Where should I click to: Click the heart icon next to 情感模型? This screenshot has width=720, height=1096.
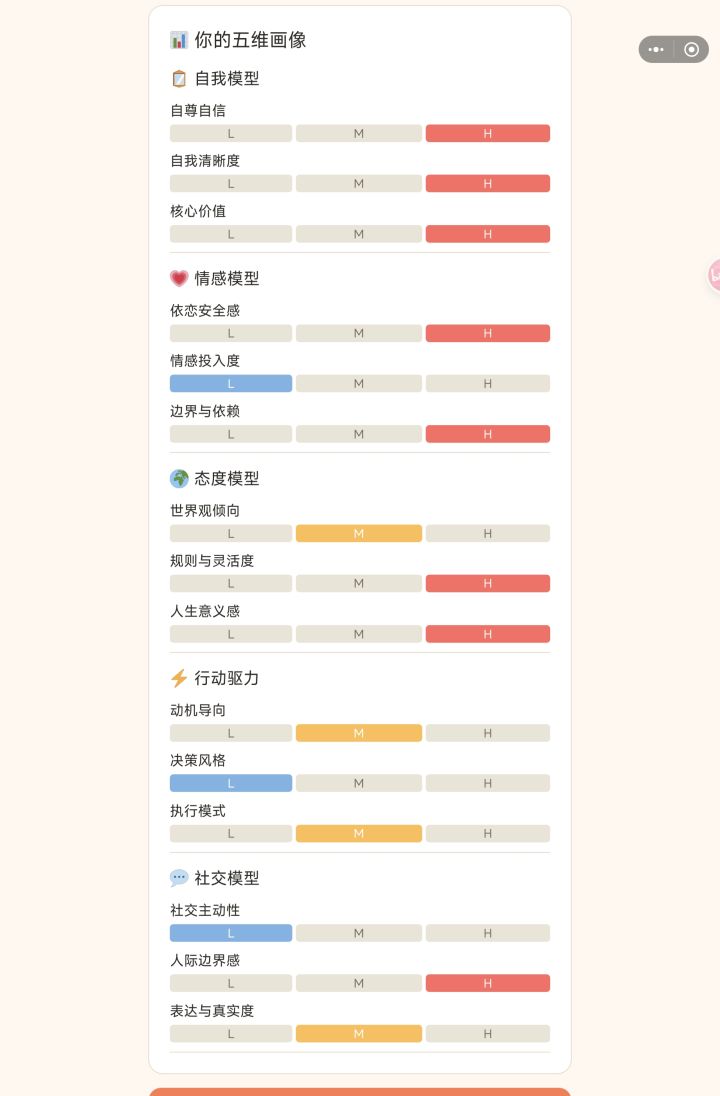(x=179, y=278)
